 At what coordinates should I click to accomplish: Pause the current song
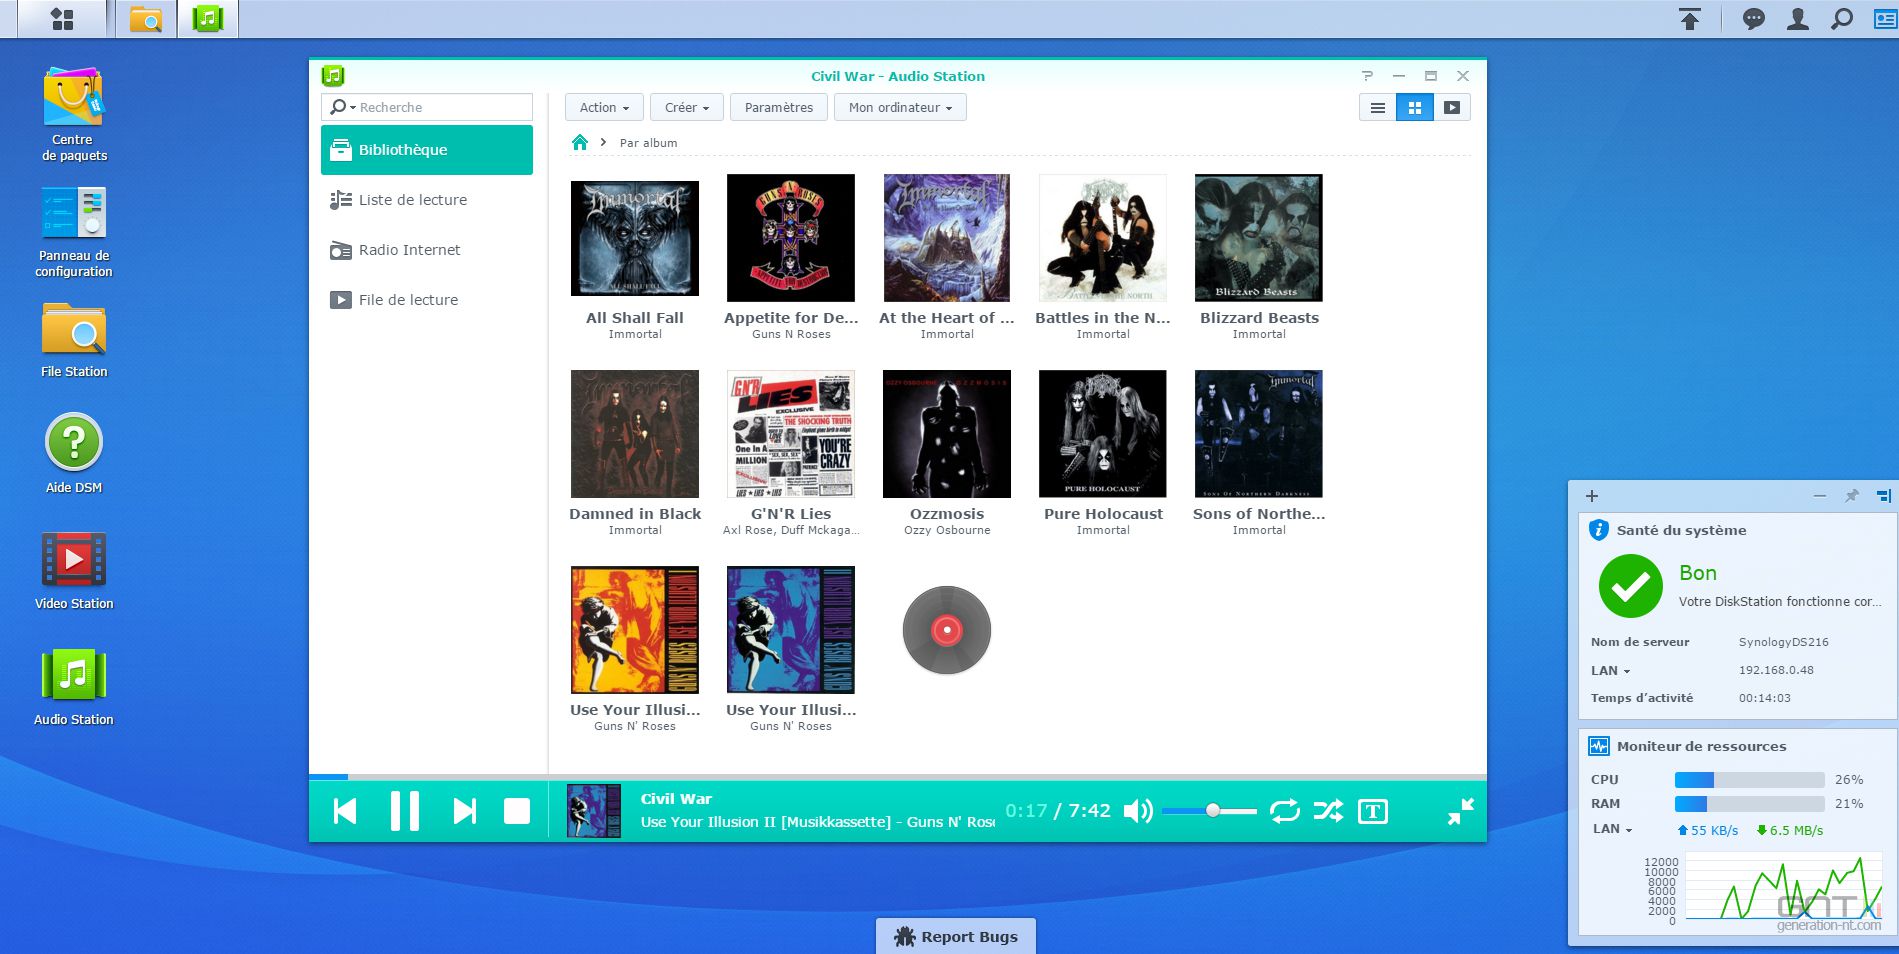pos(405,811)
